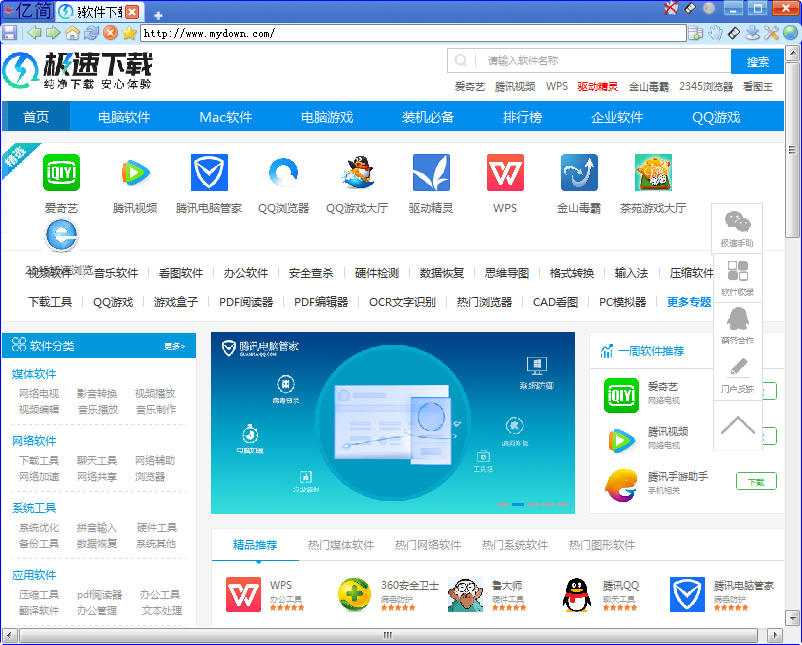Click the red 驱动精灵 hot search link
802x645 pixels.
pyautogui.click(x=597, y=86)
